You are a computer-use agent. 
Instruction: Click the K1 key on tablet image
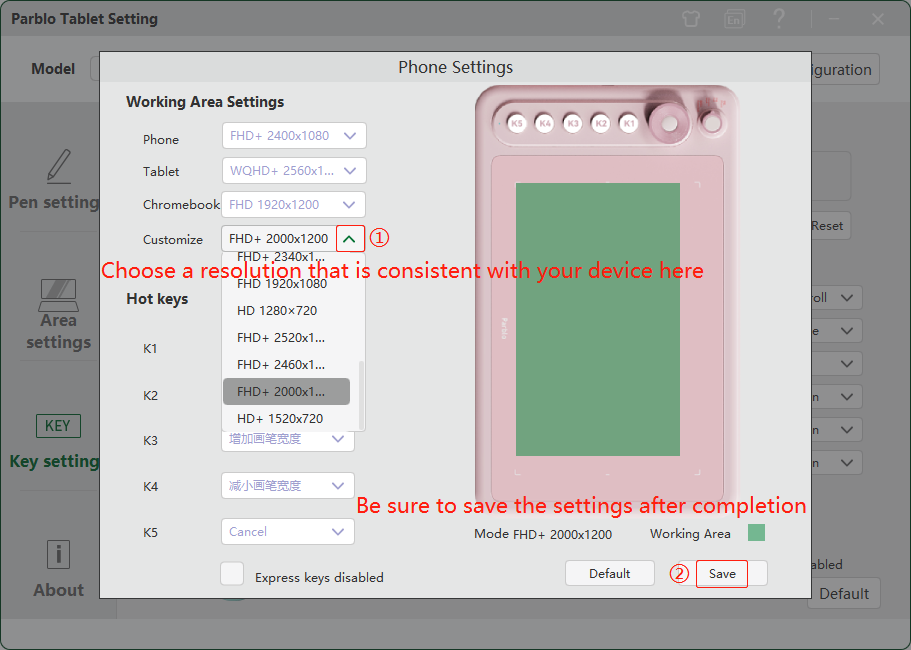(629, 123)
